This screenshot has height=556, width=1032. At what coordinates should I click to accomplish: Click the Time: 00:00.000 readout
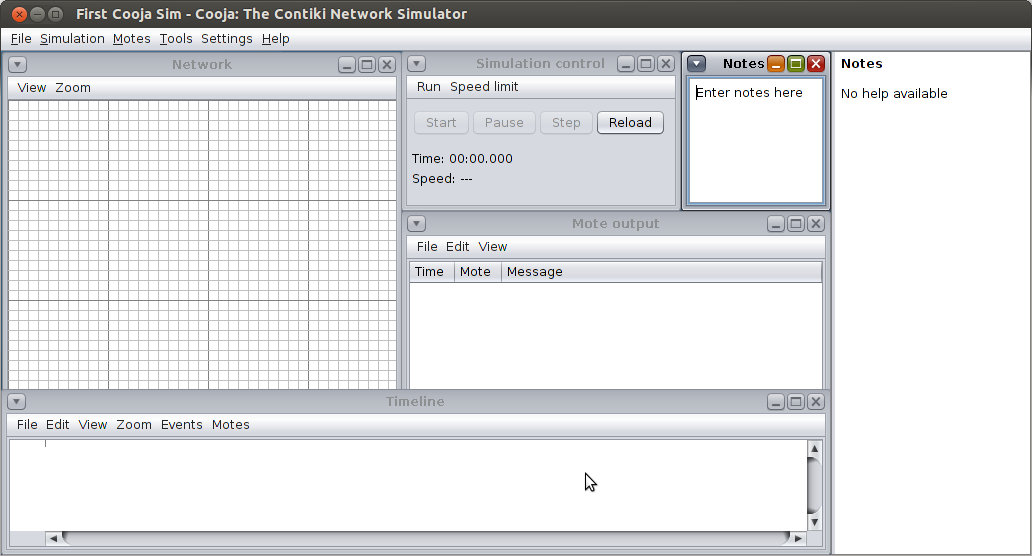(x=462, y=159)
